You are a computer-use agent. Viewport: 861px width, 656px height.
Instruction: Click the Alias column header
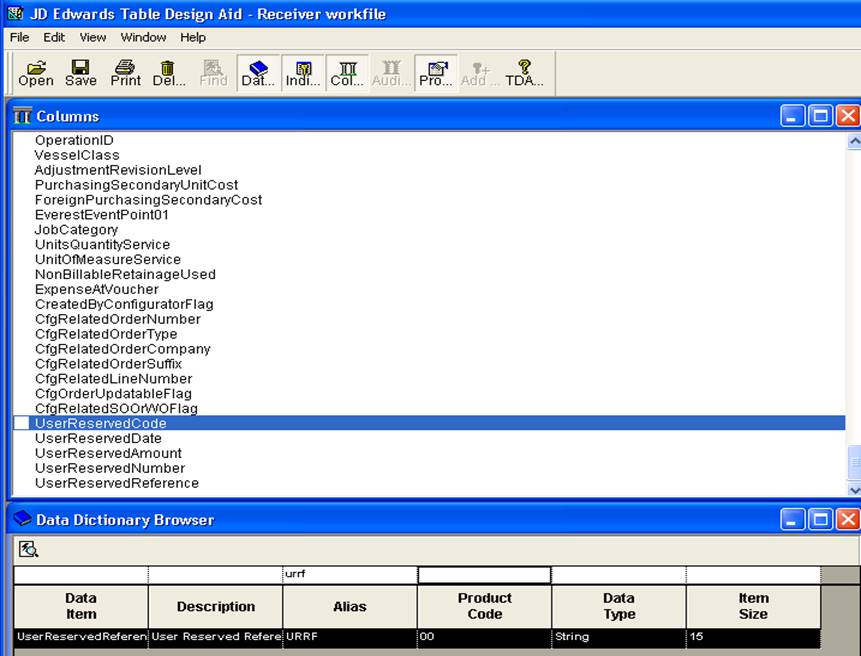tap(350, 607)
